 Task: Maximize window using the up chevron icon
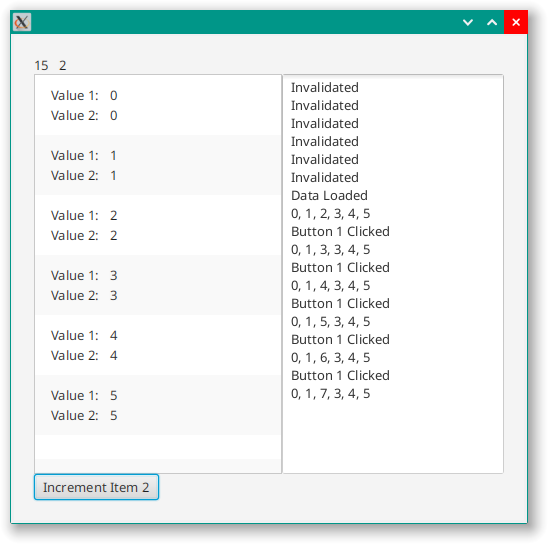pyautogui.click(x=492, y=22)
